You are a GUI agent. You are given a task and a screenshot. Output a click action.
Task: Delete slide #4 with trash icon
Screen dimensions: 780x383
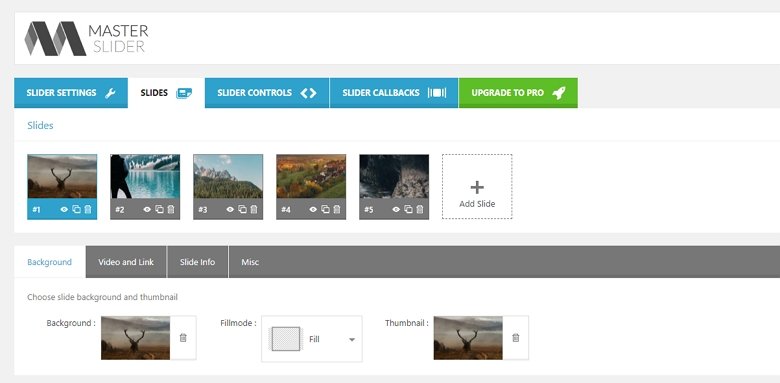click(337, 209)
